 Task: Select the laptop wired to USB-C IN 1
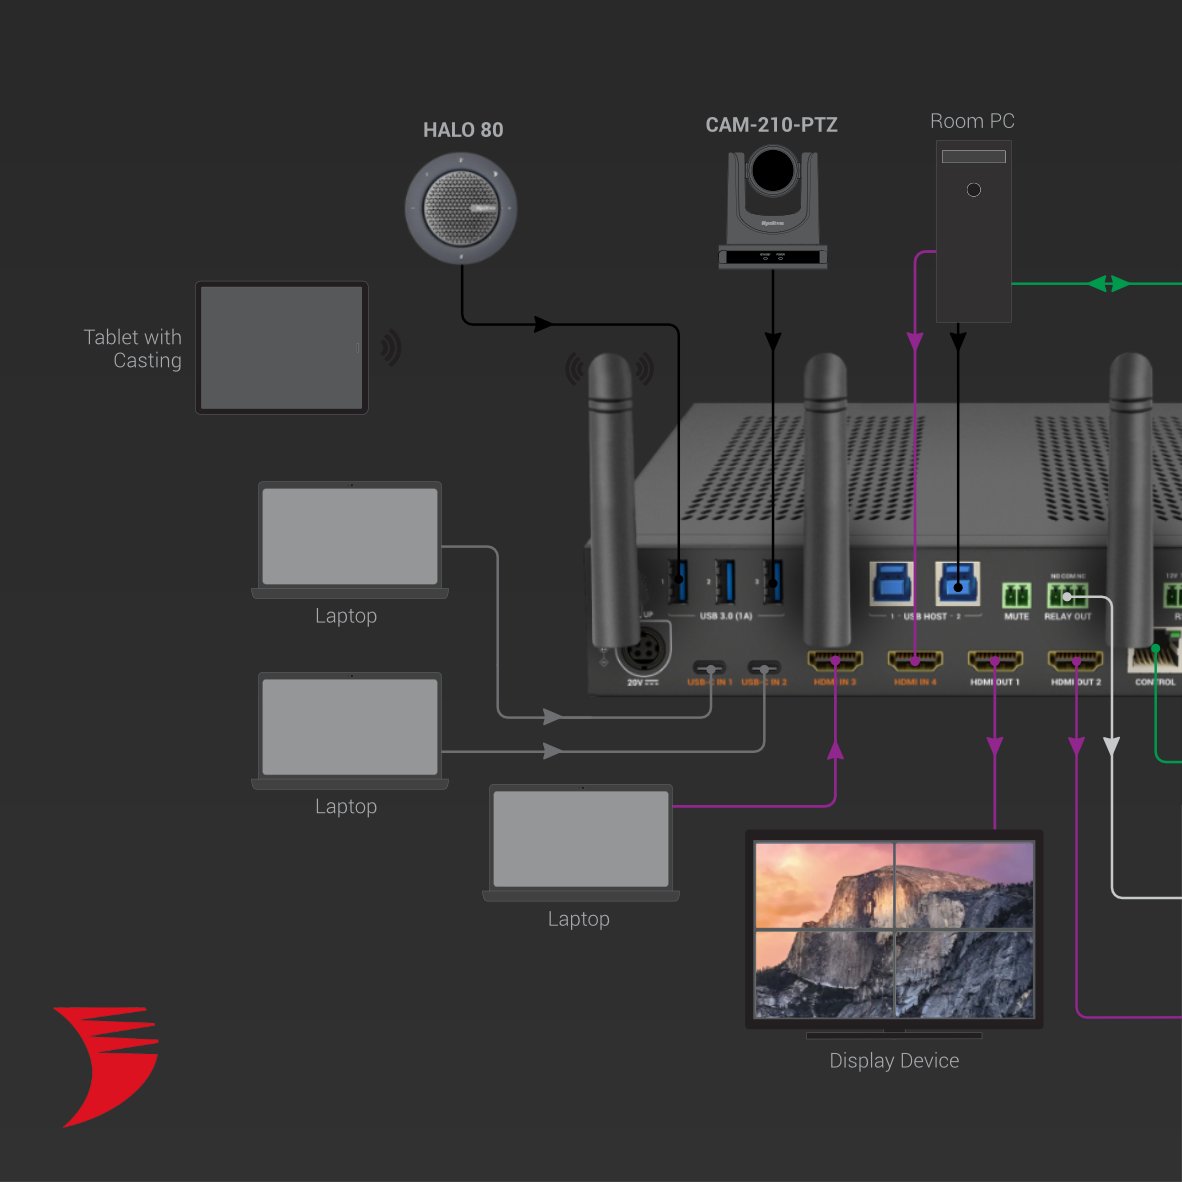pyautogui.click(x=350, y=540)
